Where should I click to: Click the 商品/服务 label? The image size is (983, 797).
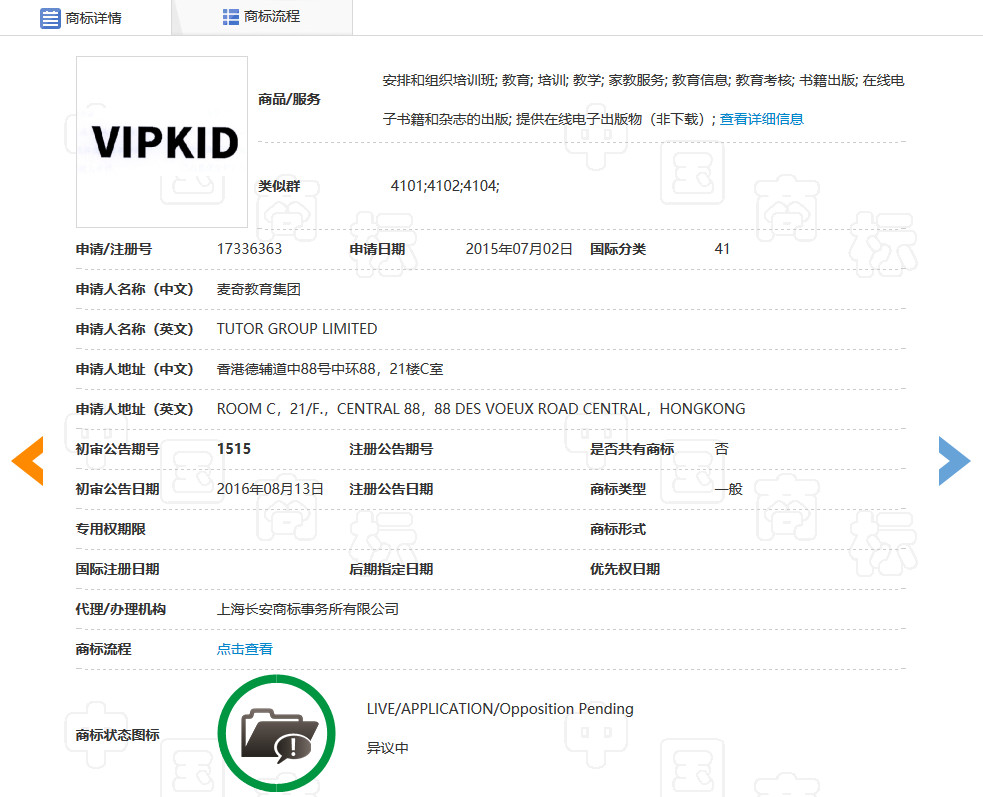click(x=289, y=99)
